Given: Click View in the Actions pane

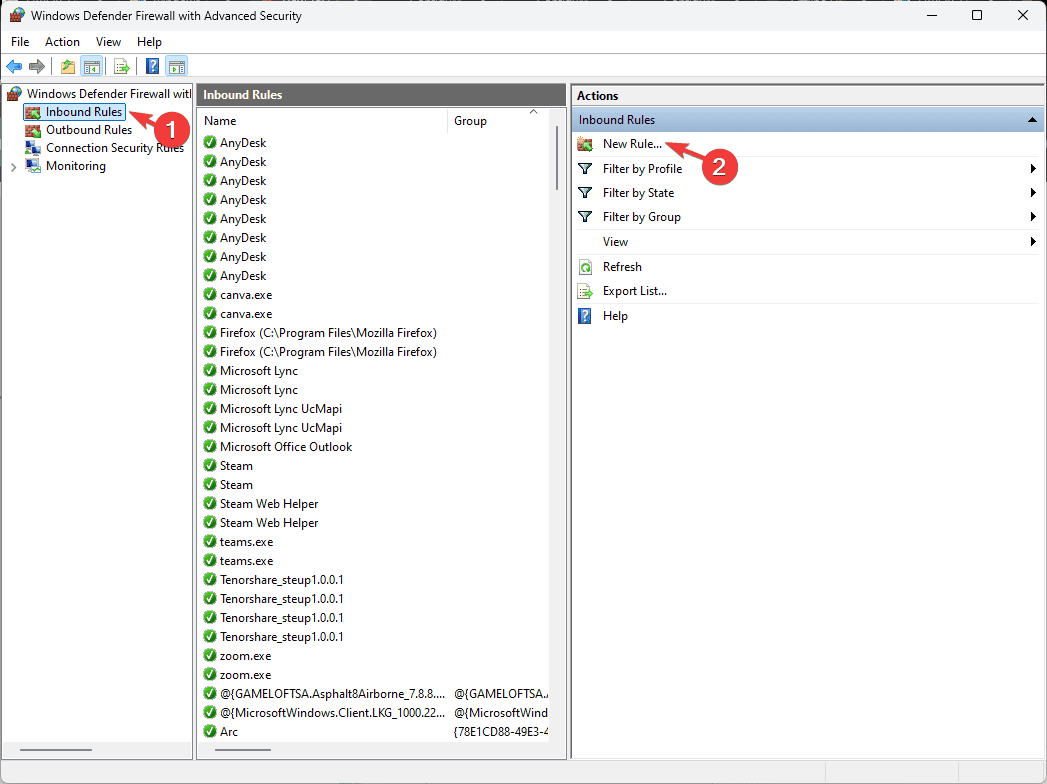Looking at the screenshot, I should click(615, 242).
